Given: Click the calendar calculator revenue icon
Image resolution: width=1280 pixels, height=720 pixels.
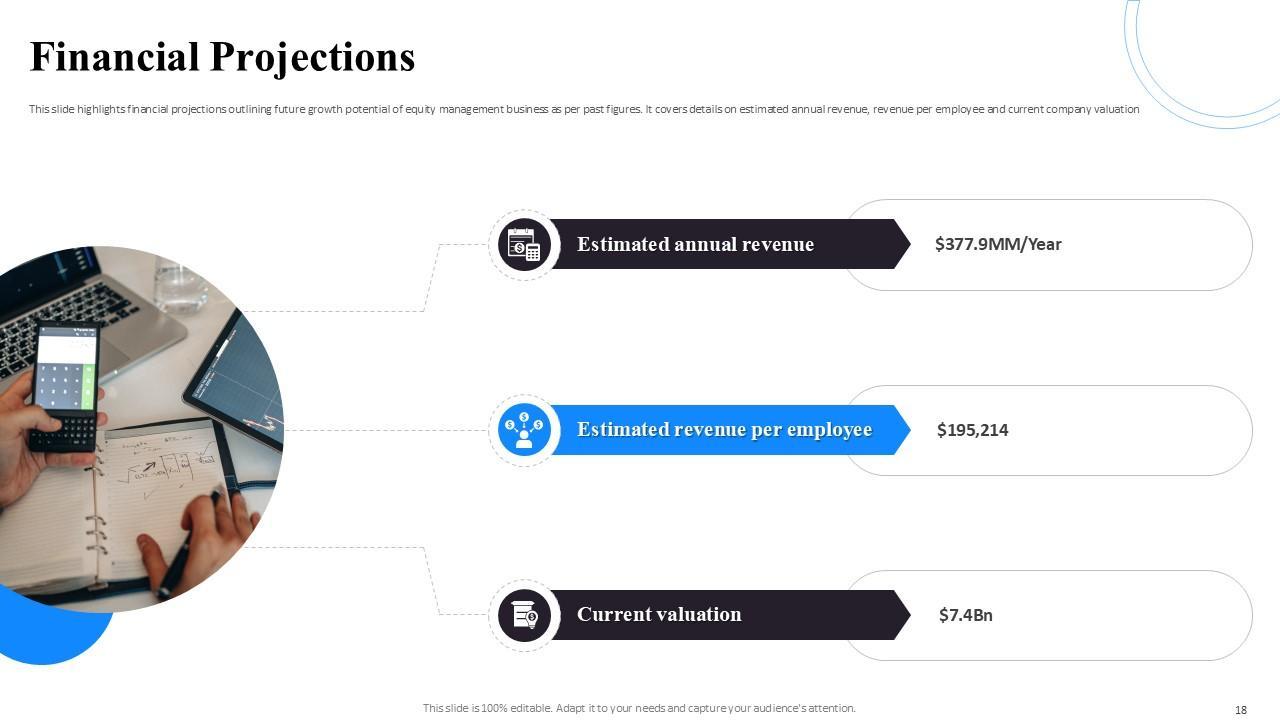Looking at the screenshot, I should pos(524,244).
